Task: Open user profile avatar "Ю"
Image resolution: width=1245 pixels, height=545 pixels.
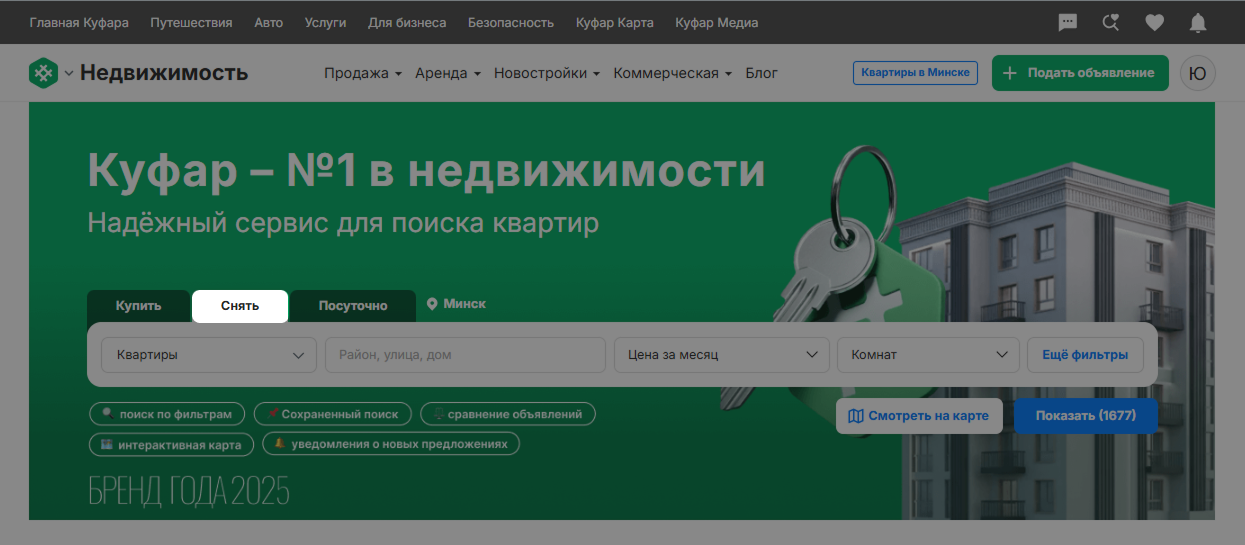Action: (1198, 73)
